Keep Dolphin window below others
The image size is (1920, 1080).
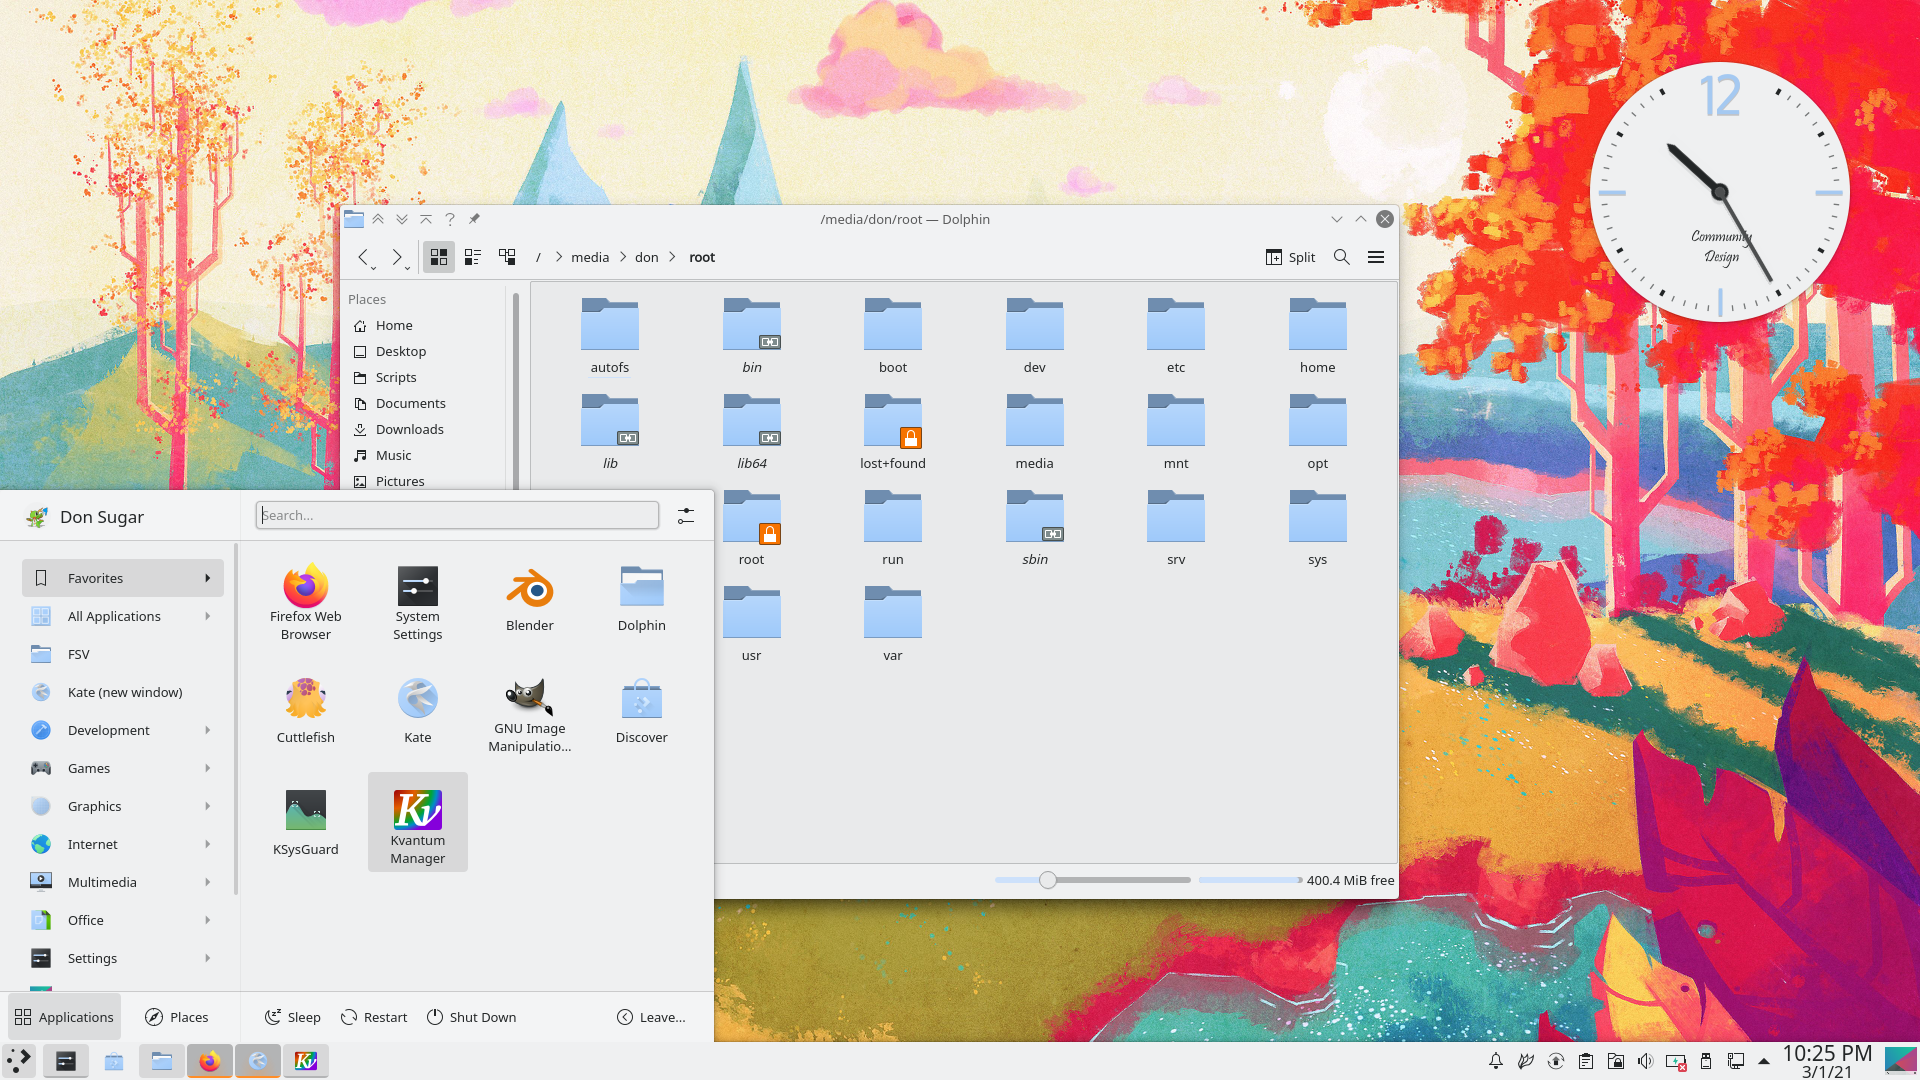[402, 219]
